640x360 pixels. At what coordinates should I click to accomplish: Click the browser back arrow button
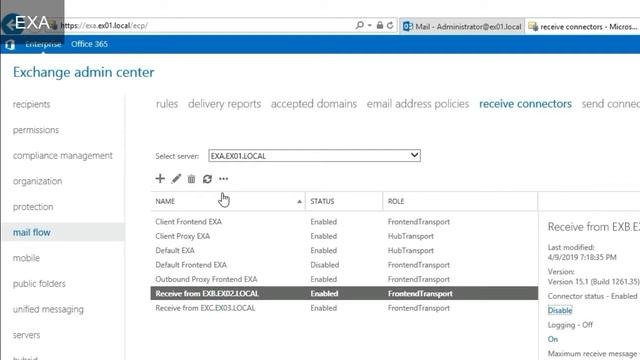[11, 25]
